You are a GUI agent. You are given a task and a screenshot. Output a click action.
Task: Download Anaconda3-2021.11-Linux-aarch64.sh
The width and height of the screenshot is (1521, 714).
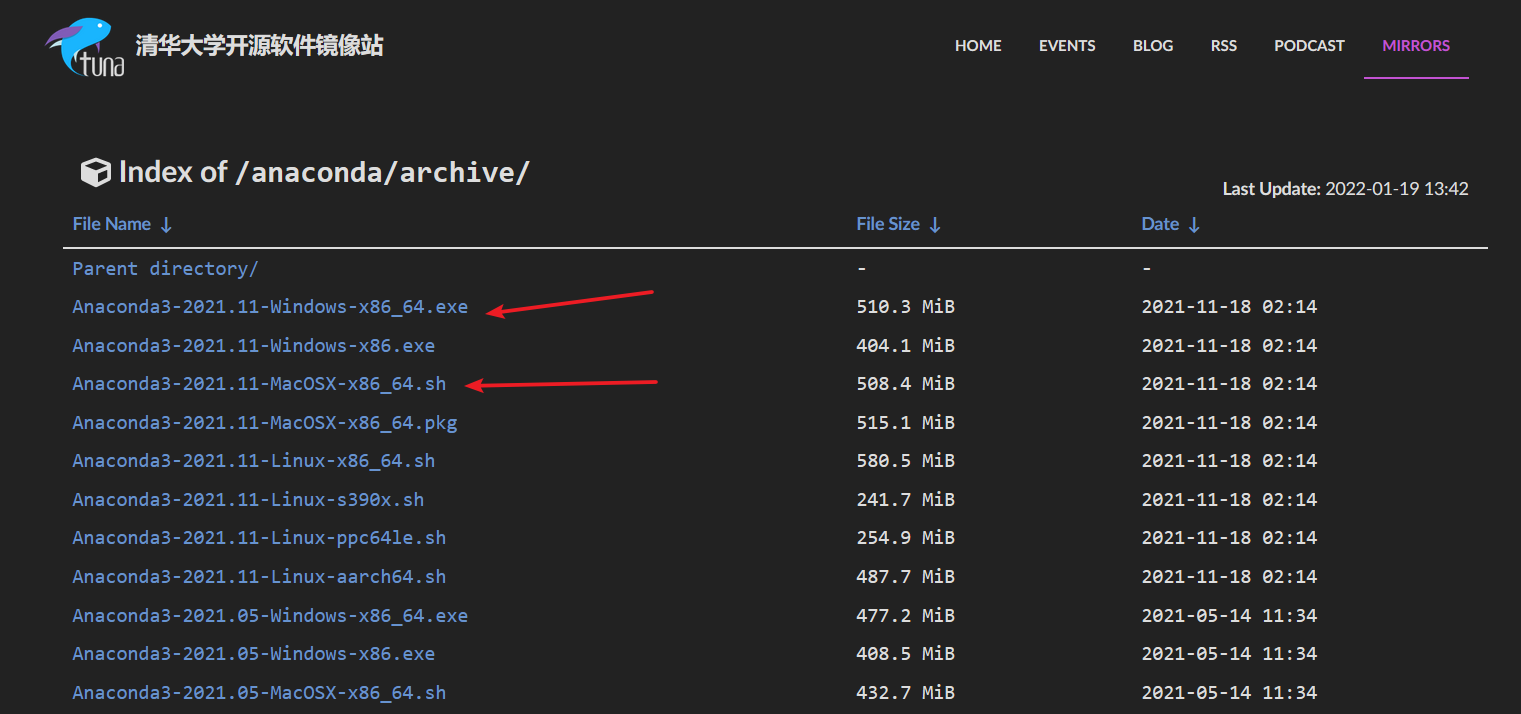point(259,577)
